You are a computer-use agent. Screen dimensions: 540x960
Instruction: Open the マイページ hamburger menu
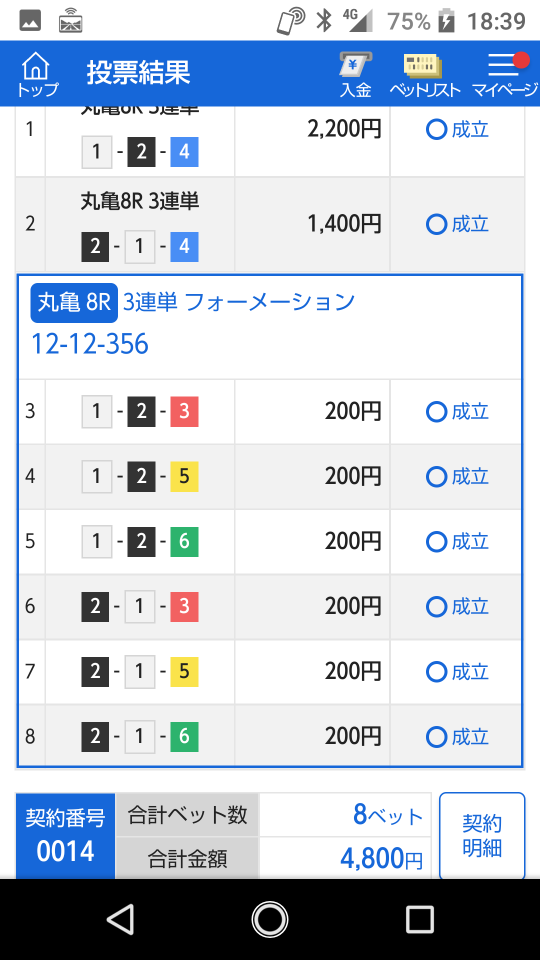[x=504, y=74]
